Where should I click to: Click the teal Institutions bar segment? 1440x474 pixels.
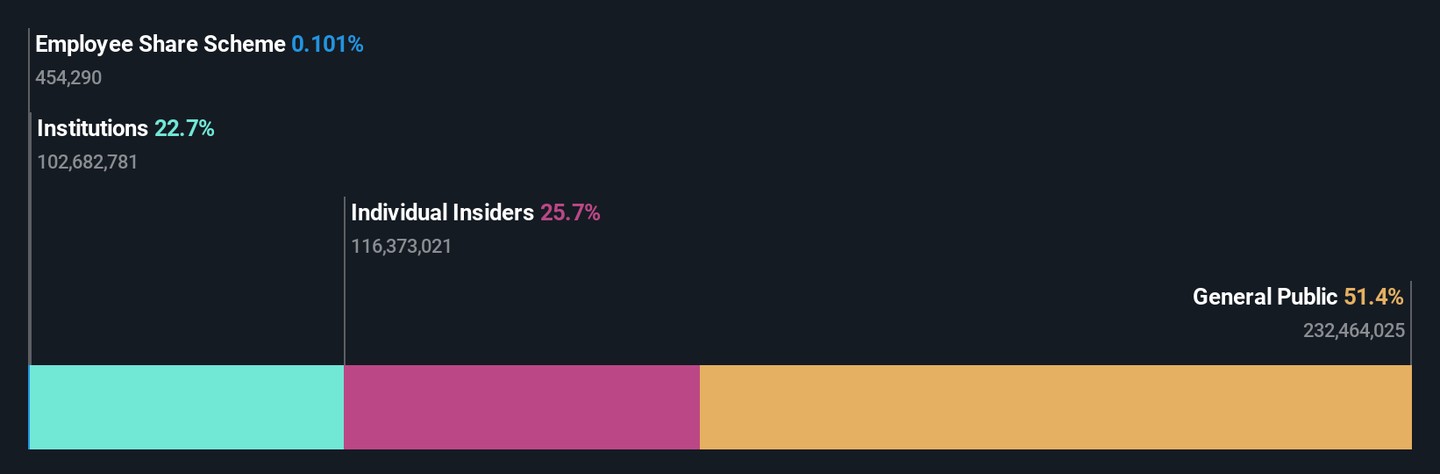tap(187, 407)
